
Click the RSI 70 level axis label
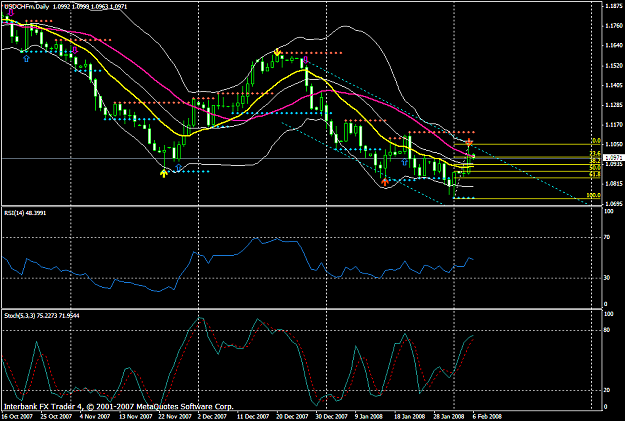click(x=607, y=237)
